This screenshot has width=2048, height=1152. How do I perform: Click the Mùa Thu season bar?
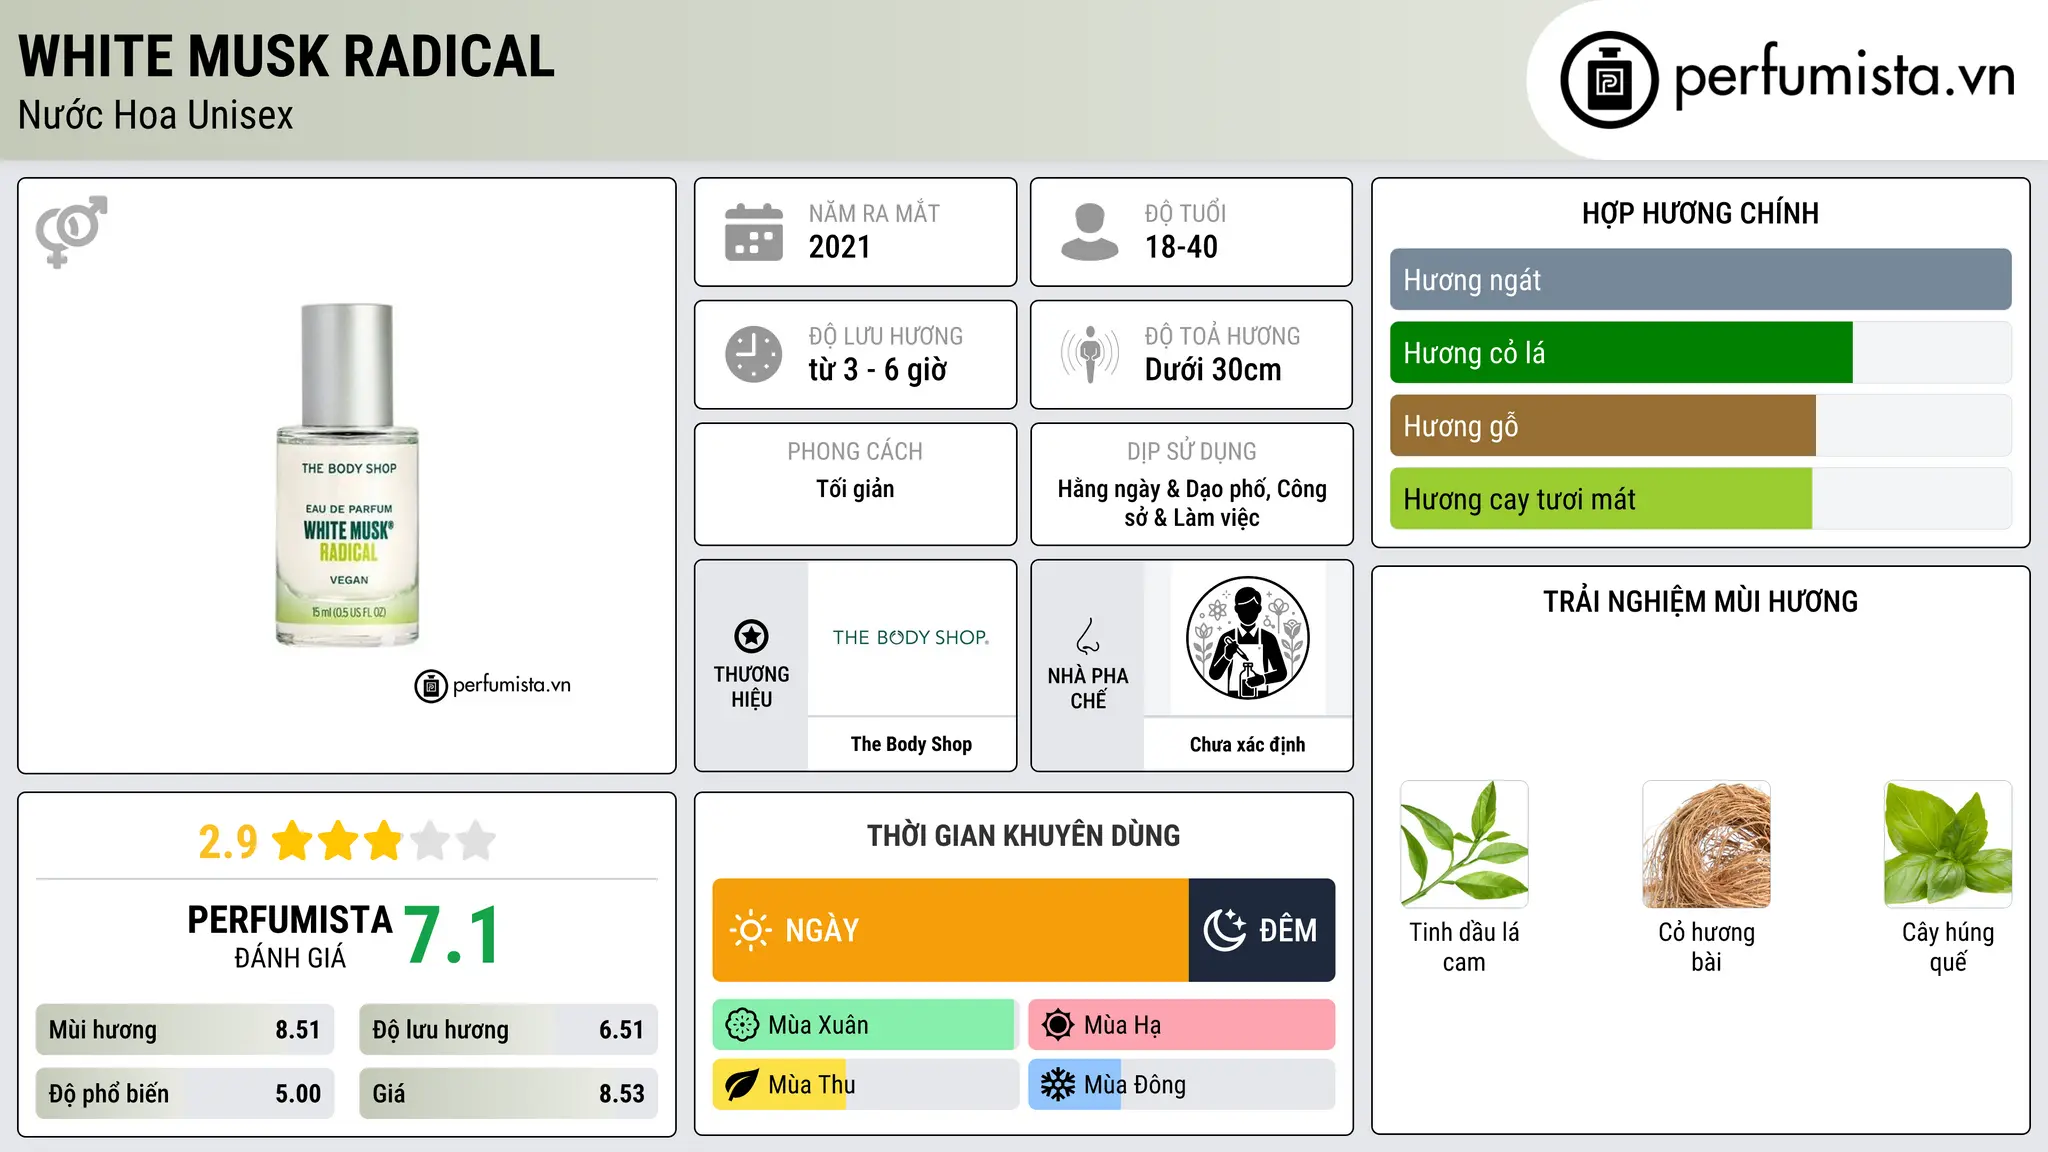tap(865, 1085)
